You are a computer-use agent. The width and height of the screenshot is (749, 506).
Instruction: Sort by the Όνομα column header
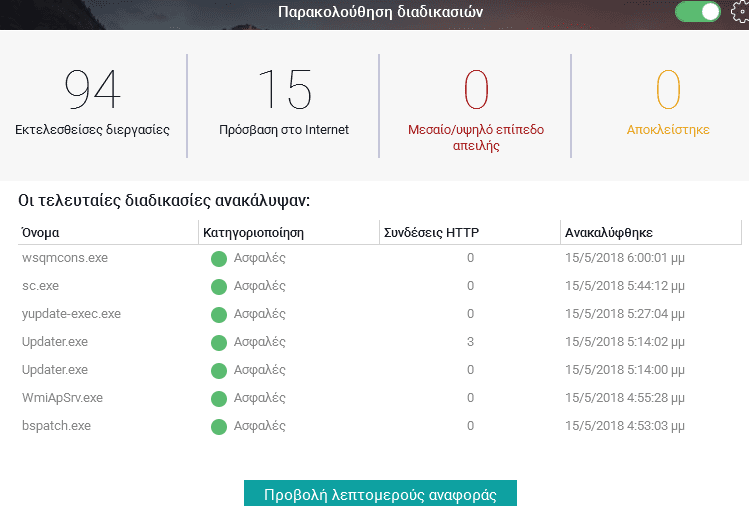pos(108,233)
